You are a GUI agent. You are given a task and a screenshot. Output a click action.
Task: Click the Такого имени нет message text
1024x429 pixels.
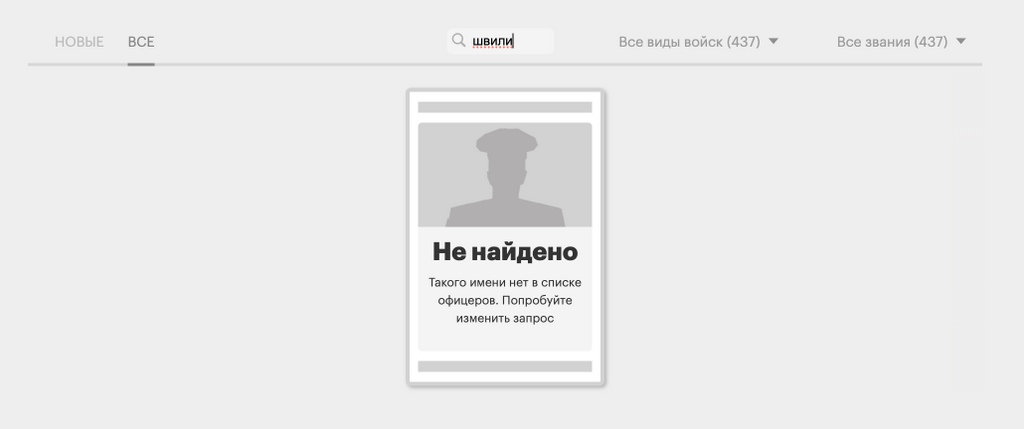tap(505, 301)
